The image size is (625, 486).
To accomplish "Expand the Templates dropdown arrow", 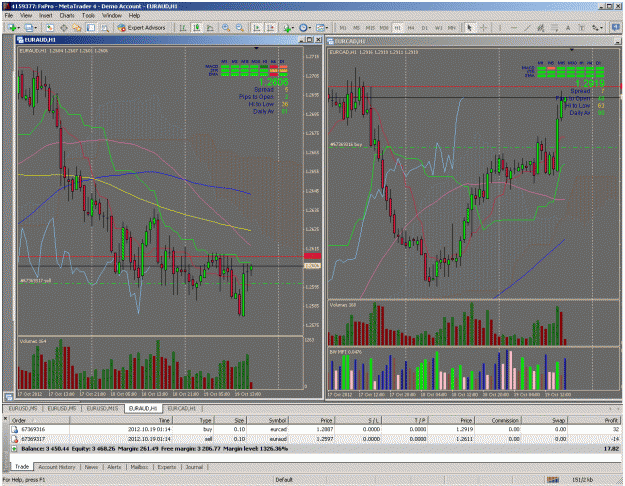I will [326, 28].
